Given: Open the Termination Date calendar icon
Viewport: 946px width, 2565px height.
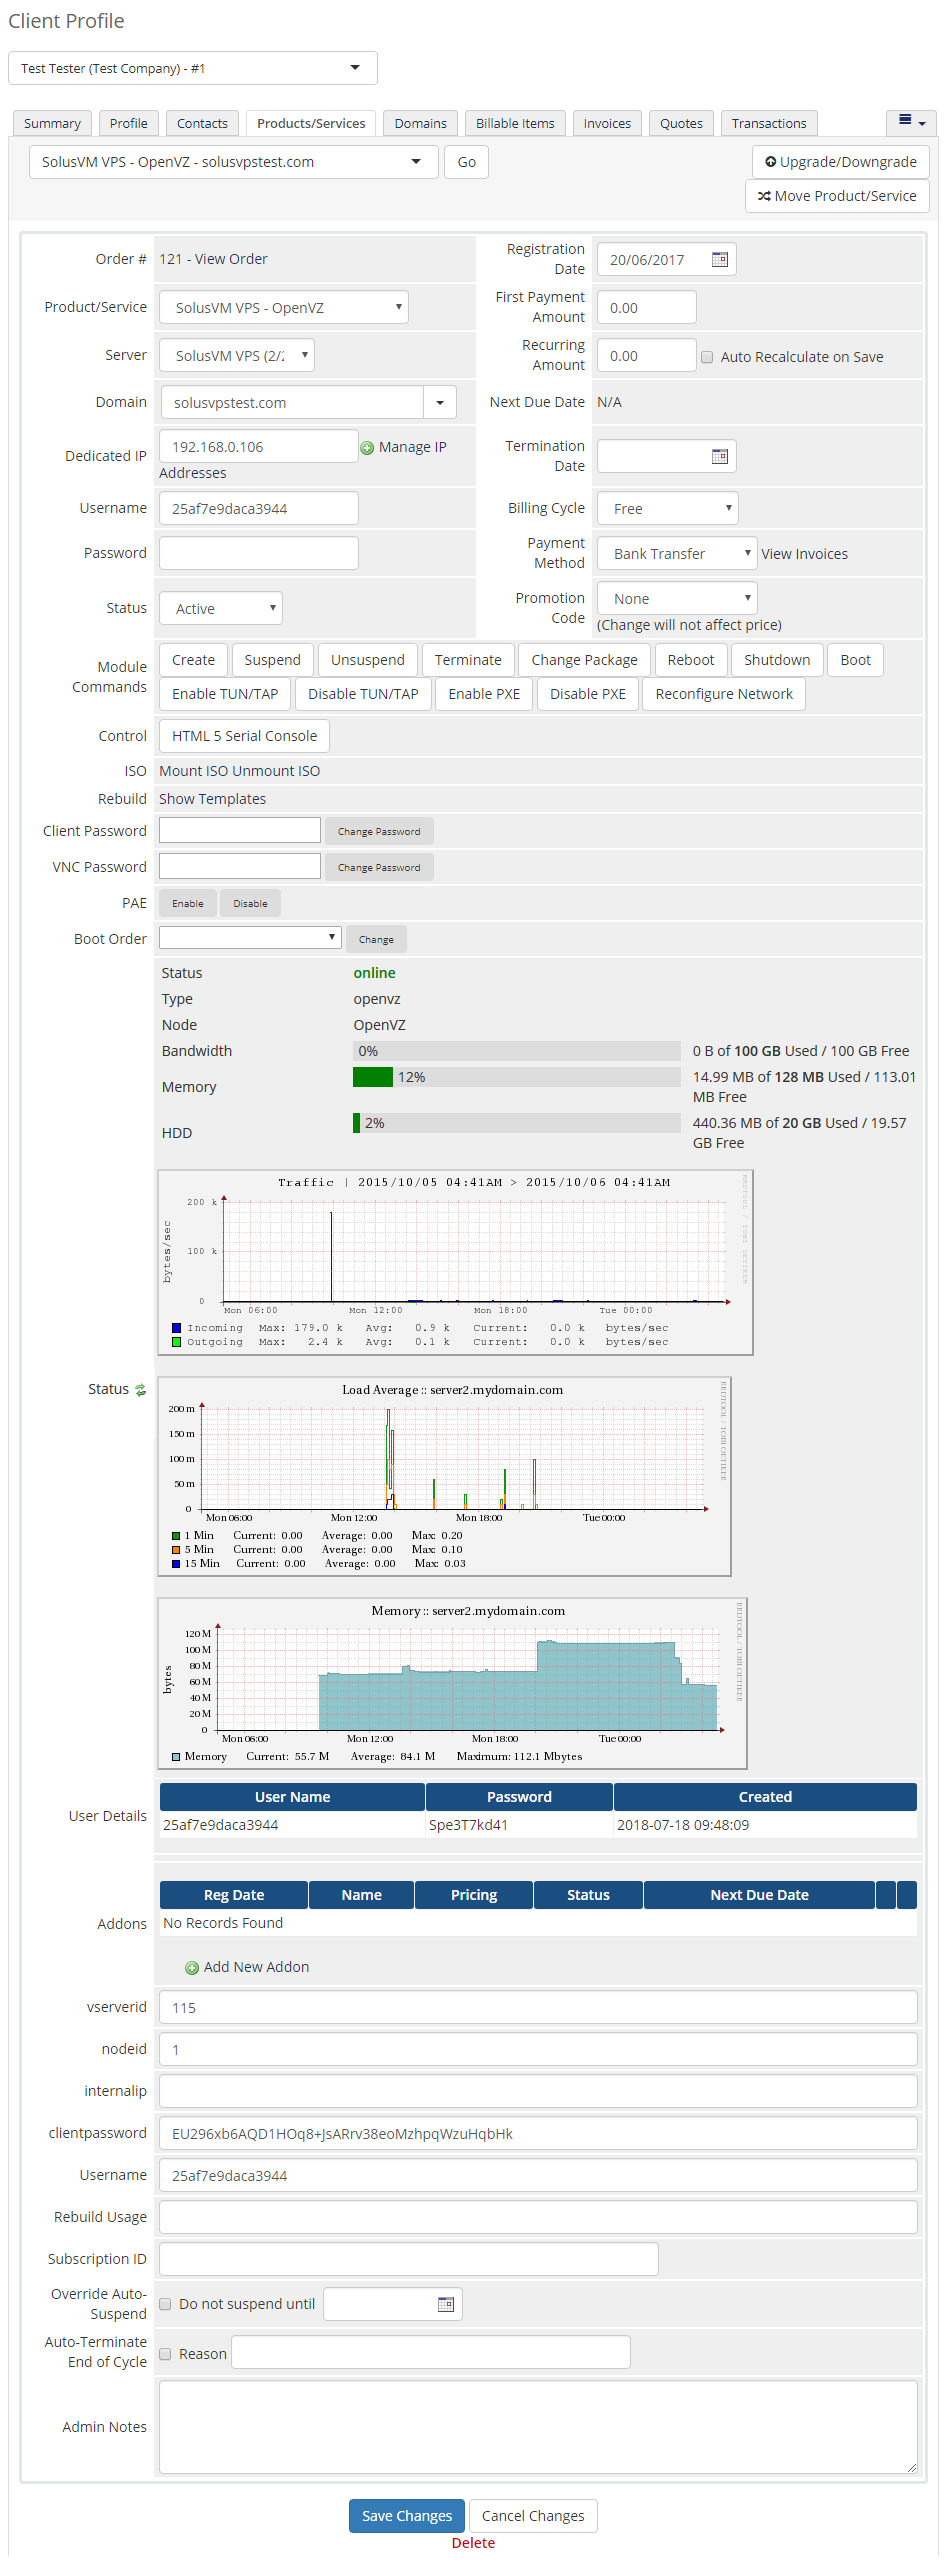Looking at the screenshot, I should (x=719, y=457).
